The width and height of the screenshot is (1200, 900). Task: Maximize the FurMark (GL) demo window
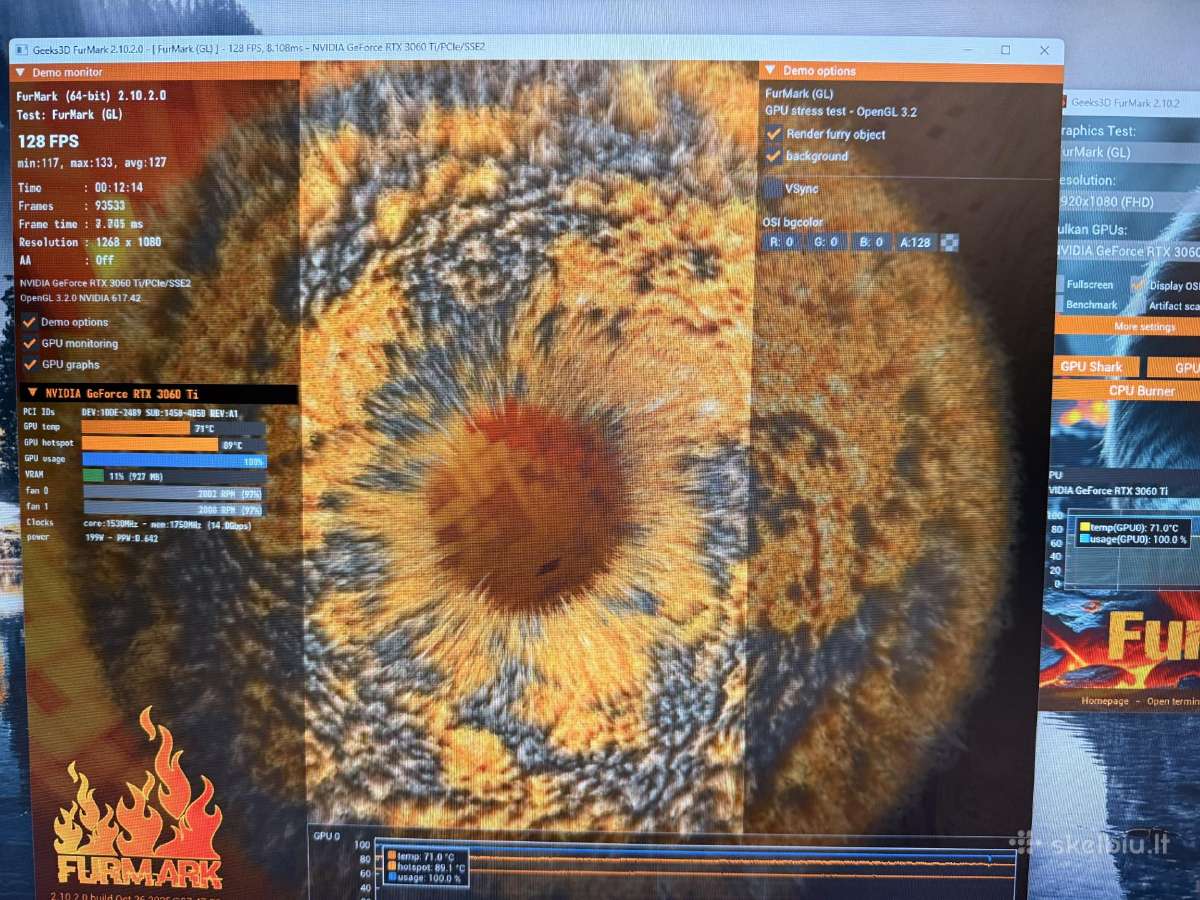1005,49
